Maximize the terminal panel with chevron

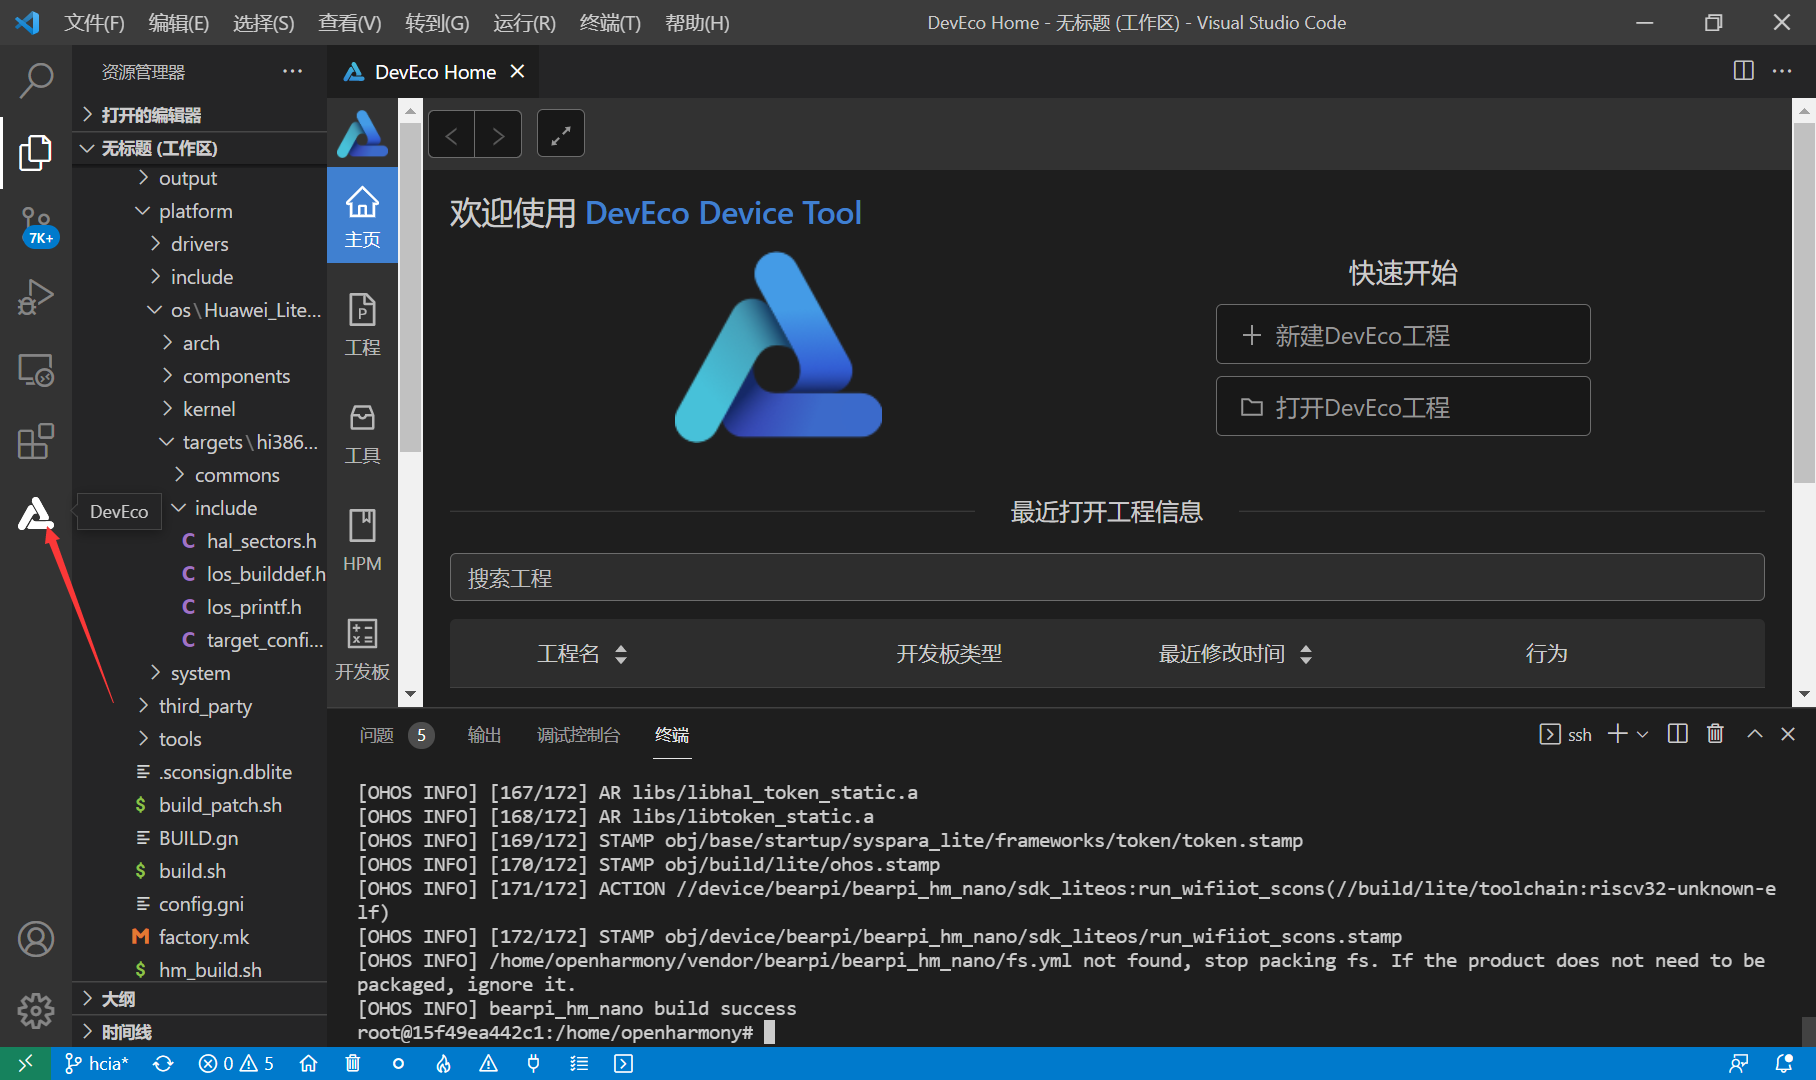pyautogui.click(x=1753, y=733)
